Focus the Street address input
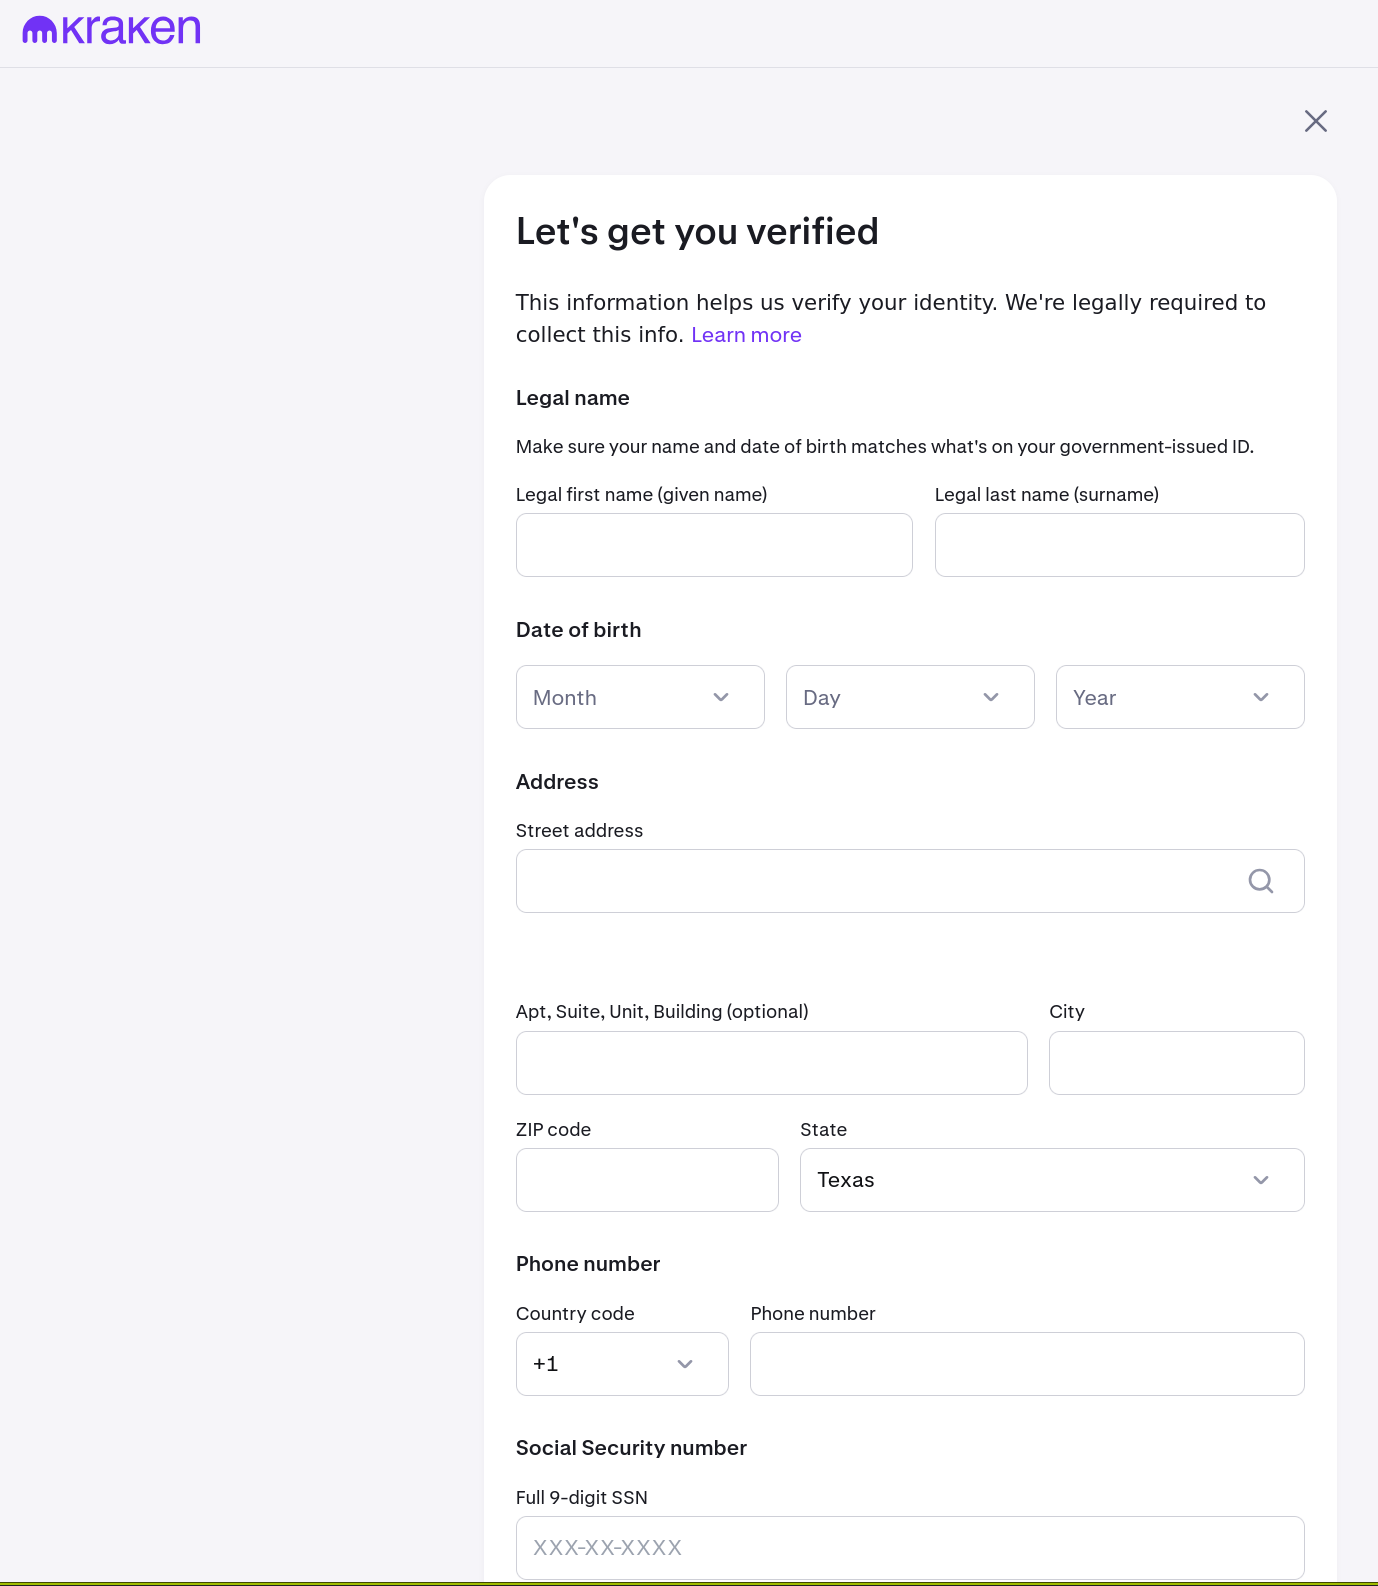 [870, 881]
